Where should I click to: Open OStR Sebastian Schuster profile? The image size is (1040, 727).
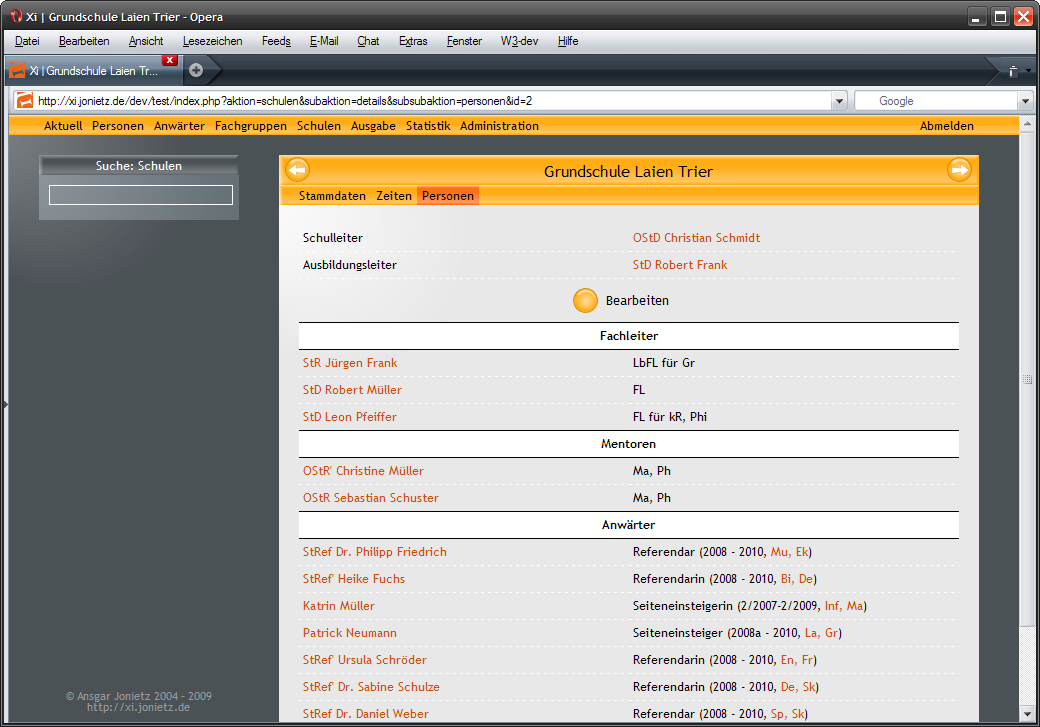coord(371,498)
